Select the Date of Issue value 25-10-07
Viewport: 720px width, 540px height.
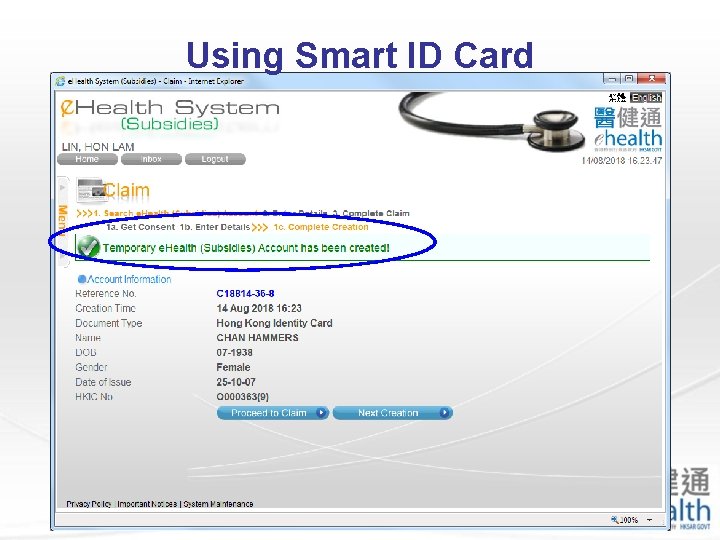tap(236, 382)
